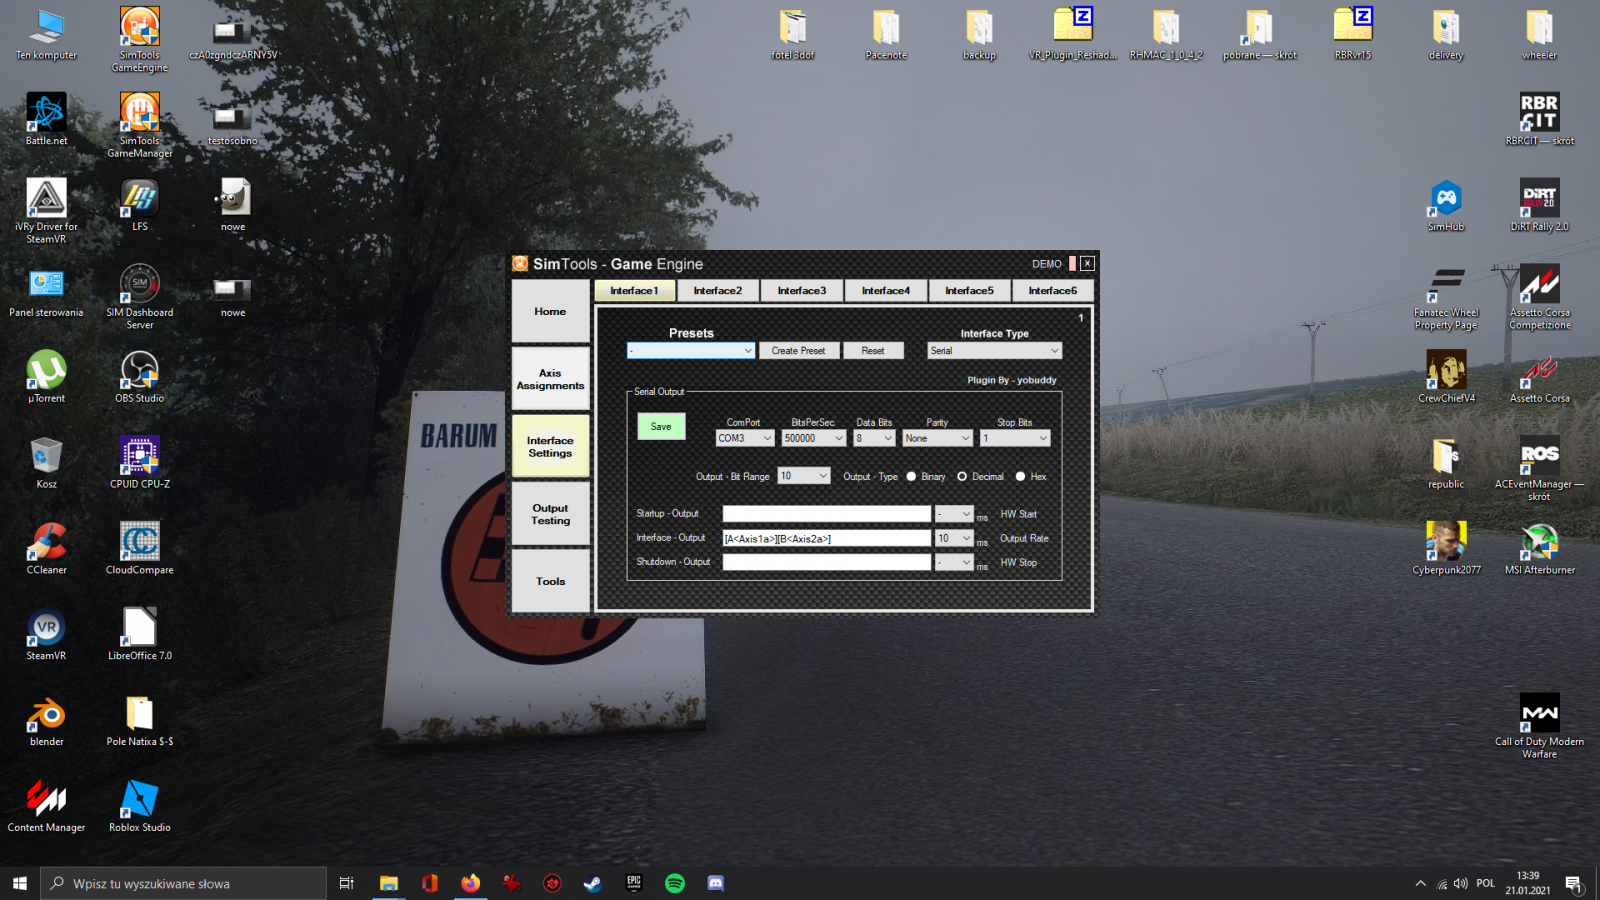Open the DiRT Rally 2.0 desktop icon
The image size is (1600, 900).
tap(1539, 200)
